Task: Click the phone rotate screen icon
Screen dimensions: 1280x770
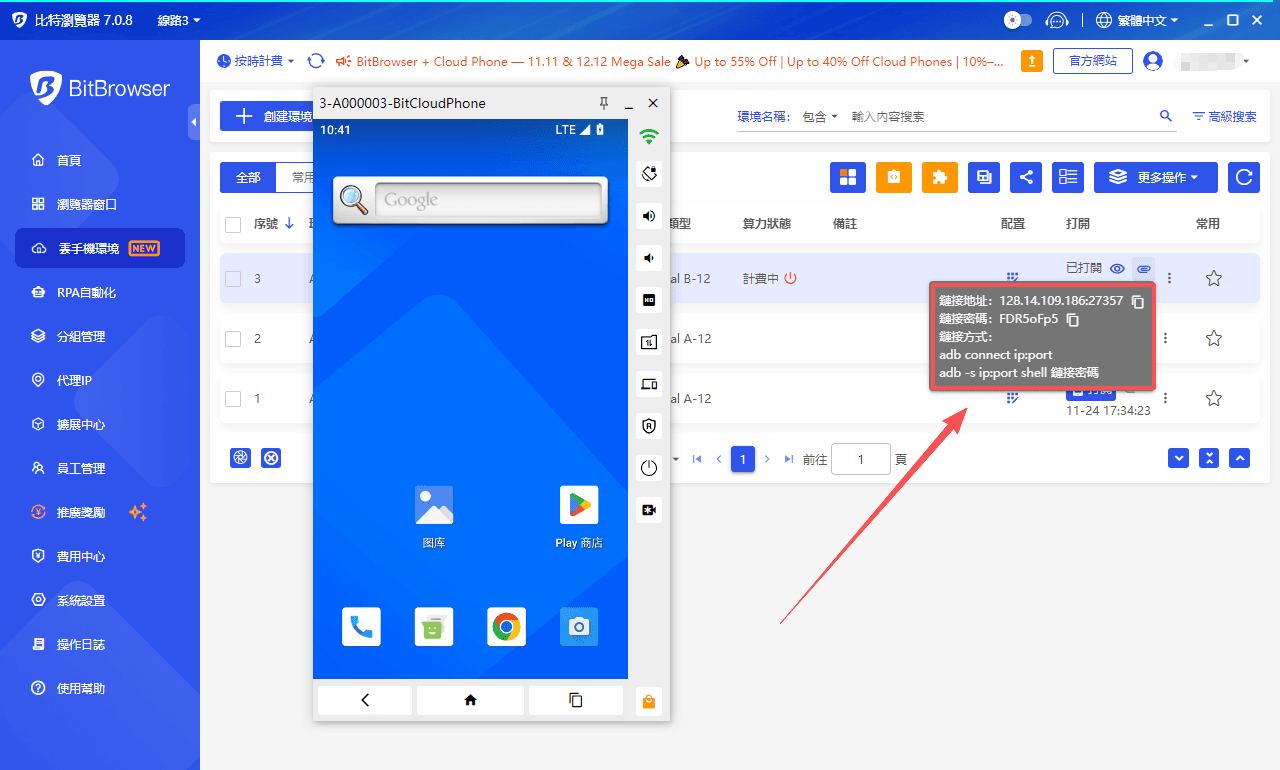Action: coord(649,174)
